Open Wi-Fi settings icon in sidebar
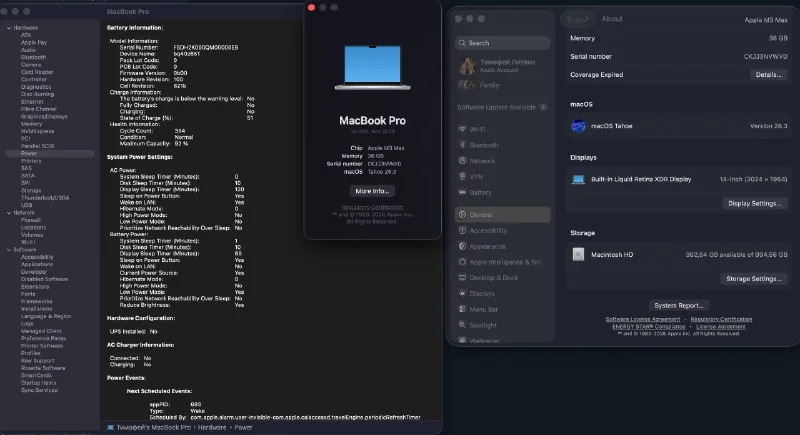 tap(462, 130)
